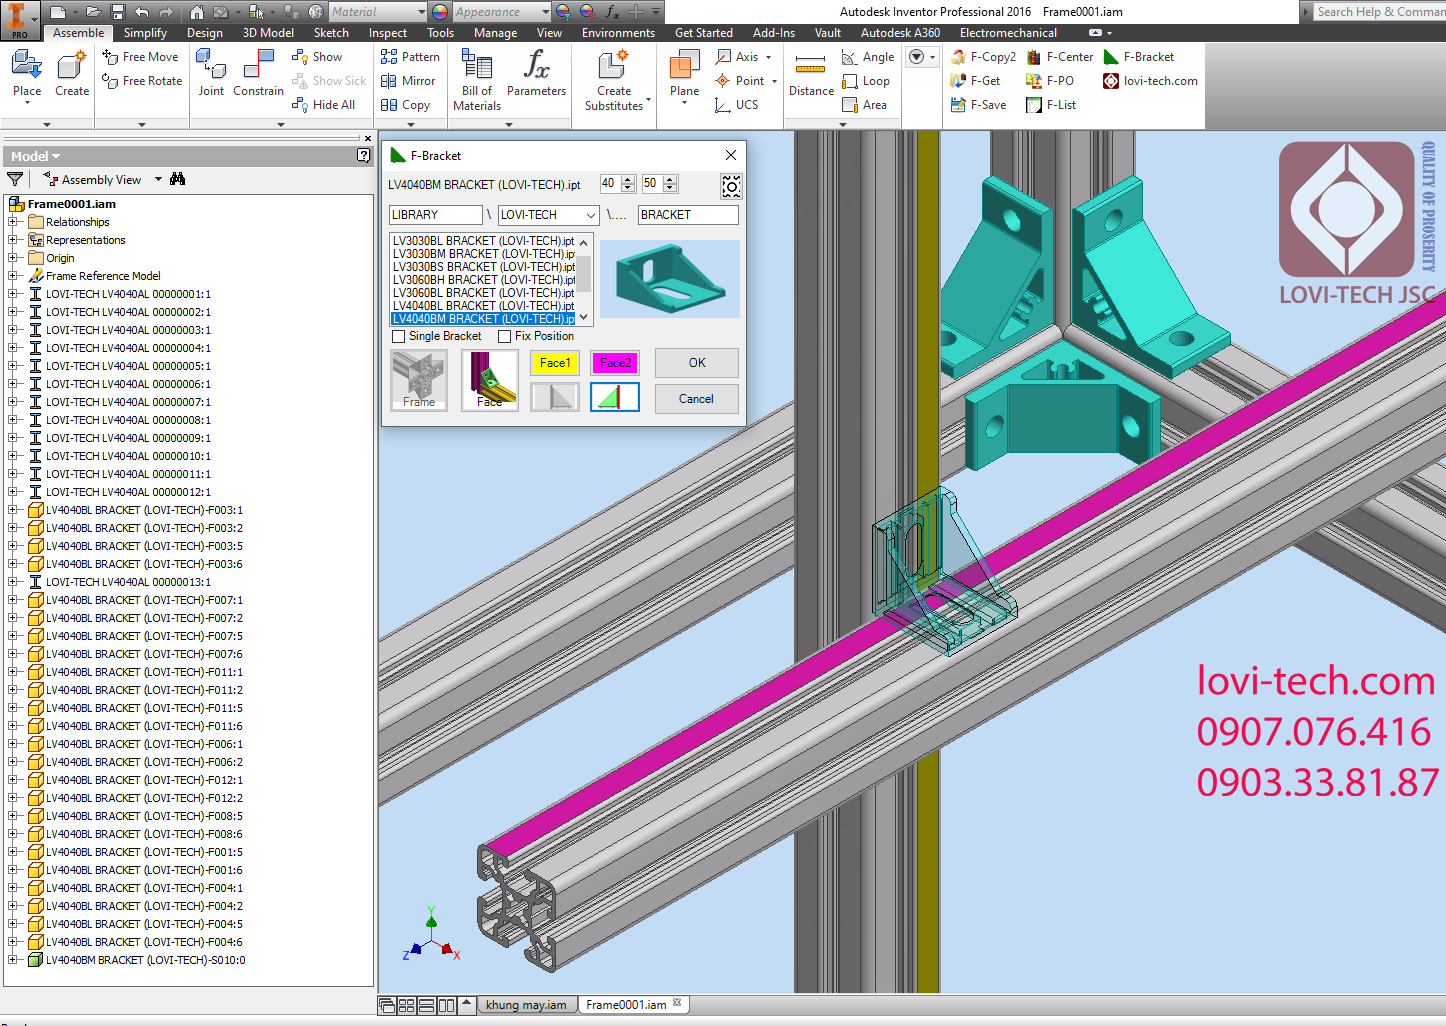Click the Create component tool
The width and height of the screenshot is (1446, 1026).
click(x=72, y=74)
